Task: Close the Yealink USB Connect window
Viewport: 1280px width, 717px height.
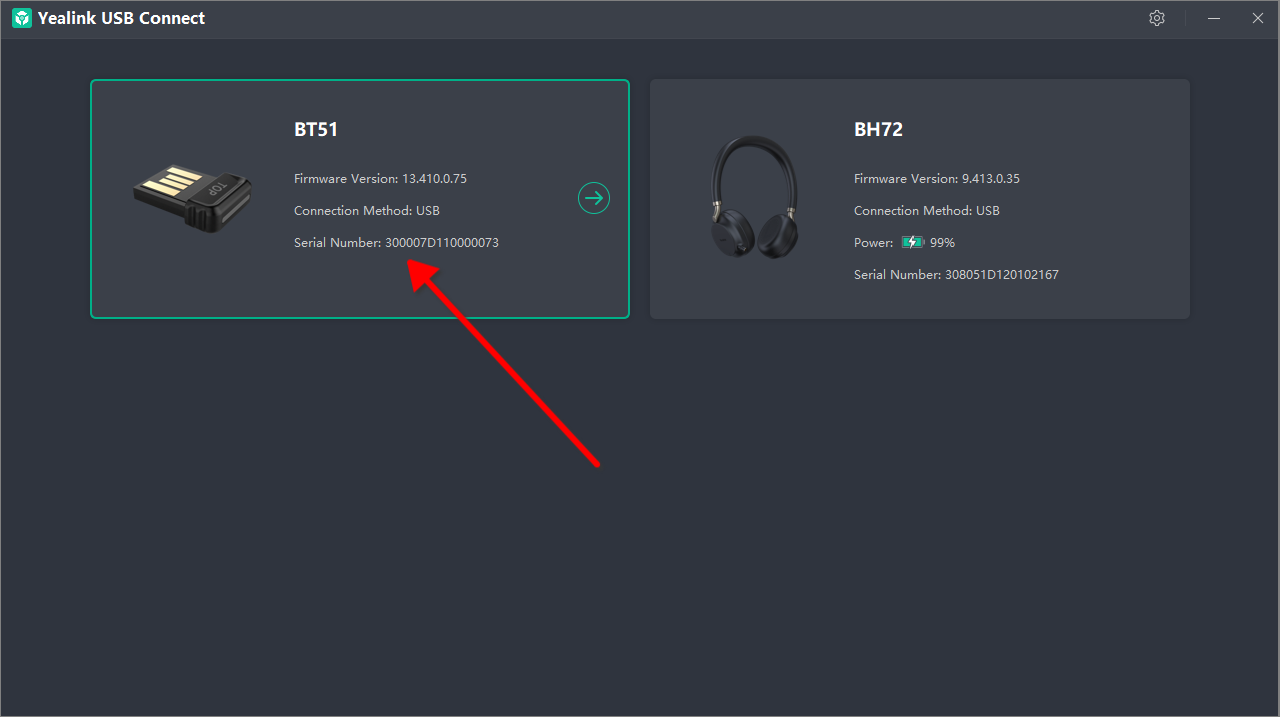Action: click(x=1258, y=18)
